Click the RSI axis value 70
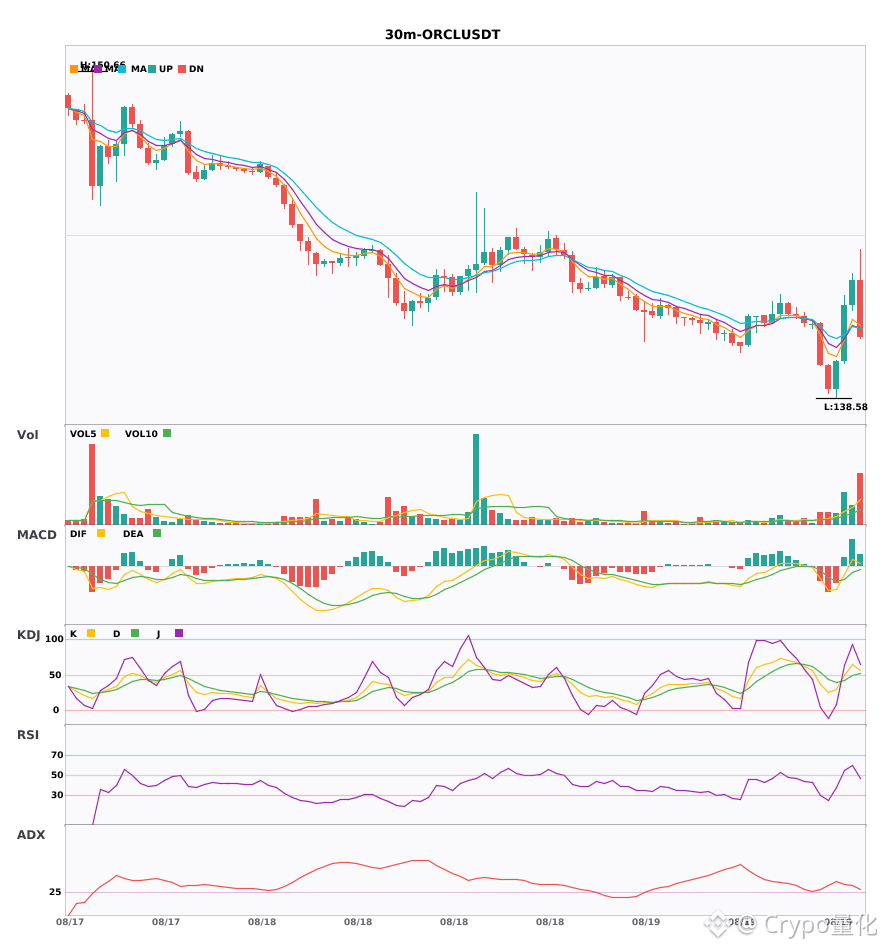 (57, 755)
